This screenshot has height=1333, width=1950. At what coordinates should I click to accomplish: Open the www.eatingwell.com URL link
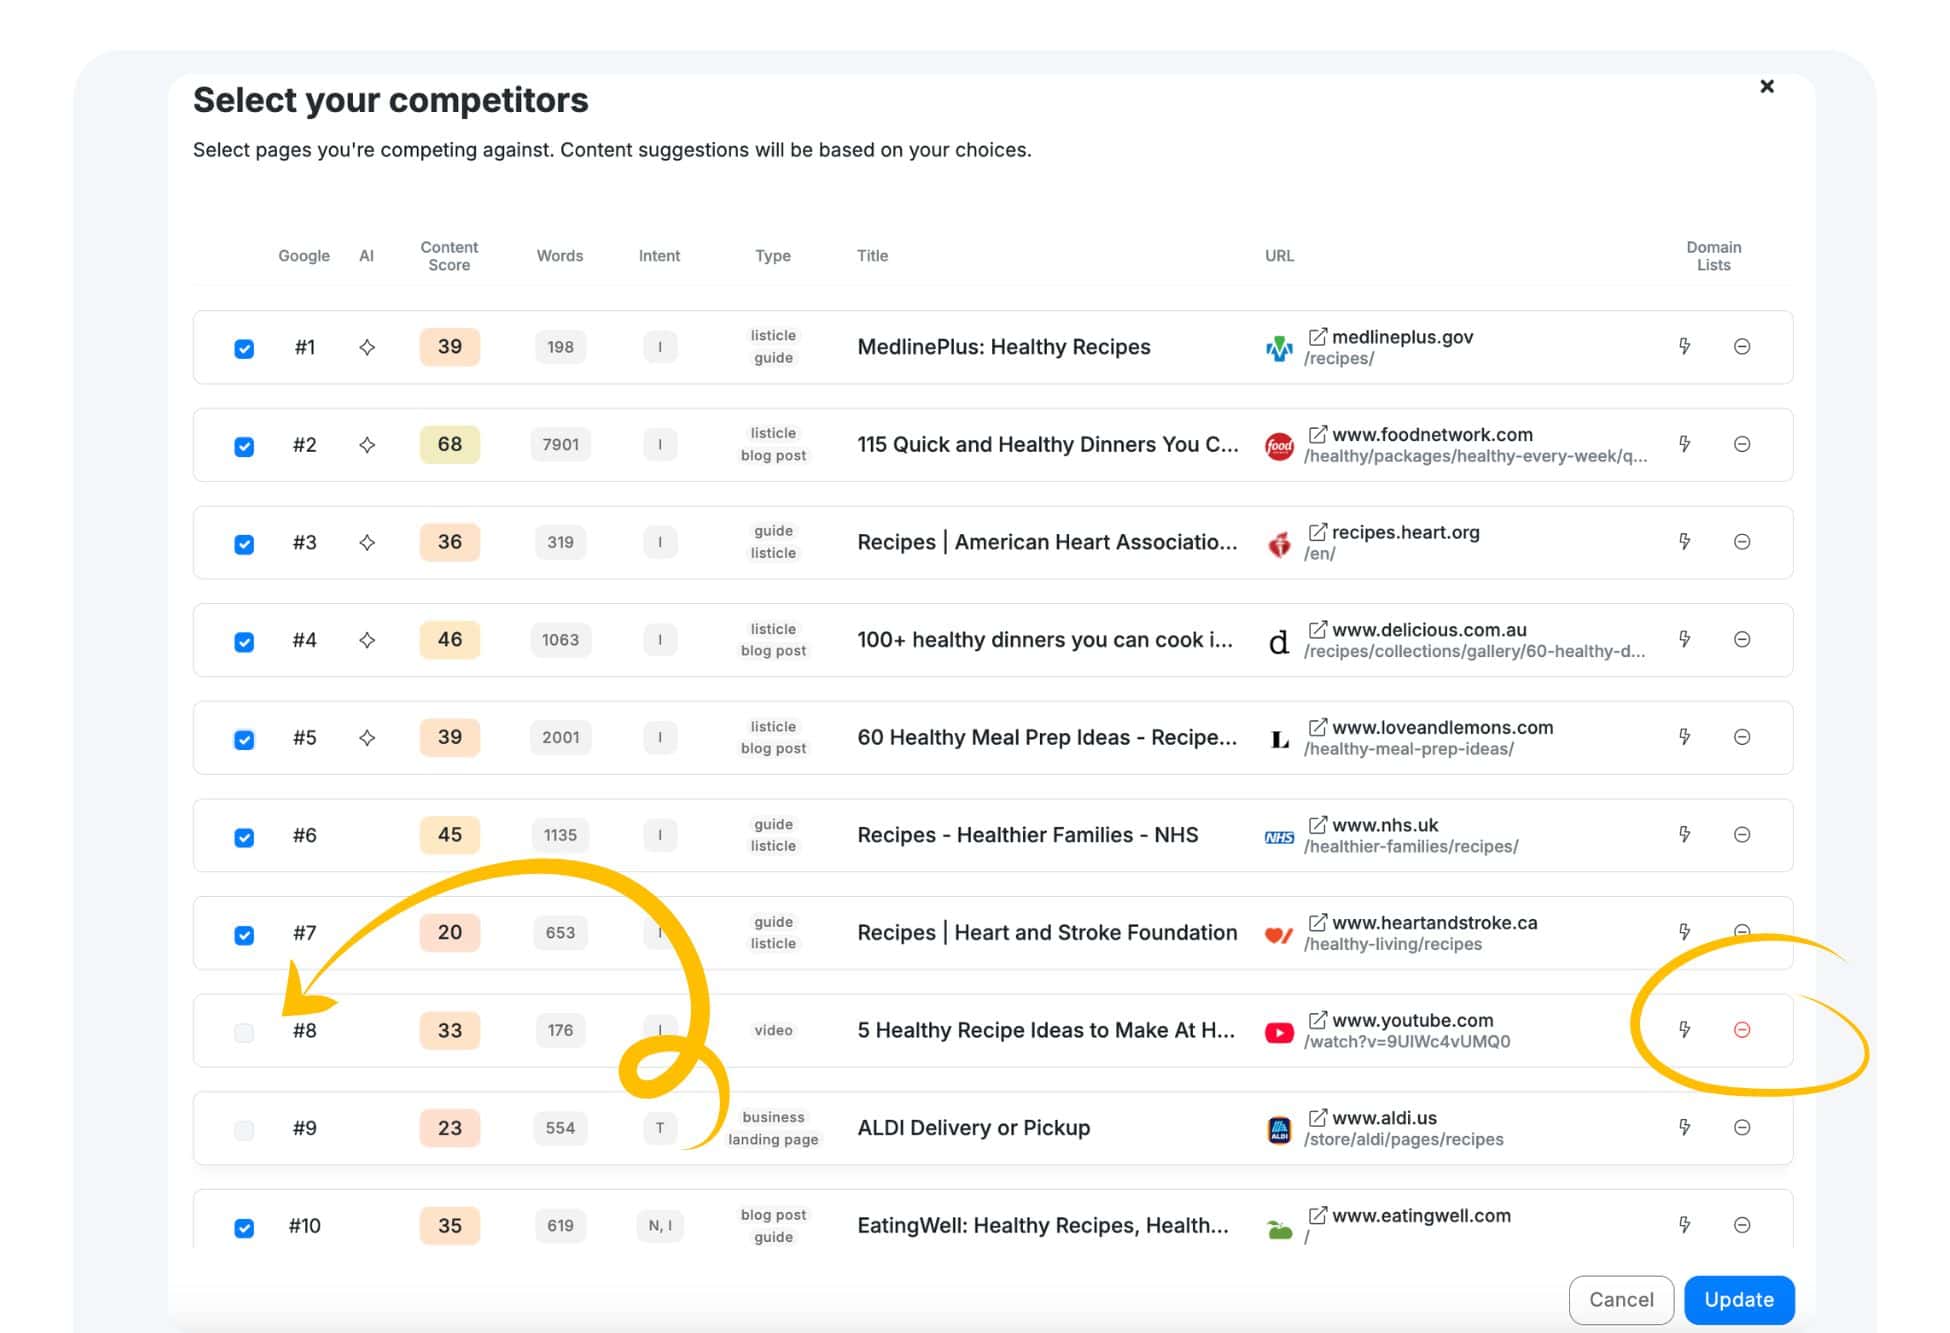click(x=1421, y=1215)
